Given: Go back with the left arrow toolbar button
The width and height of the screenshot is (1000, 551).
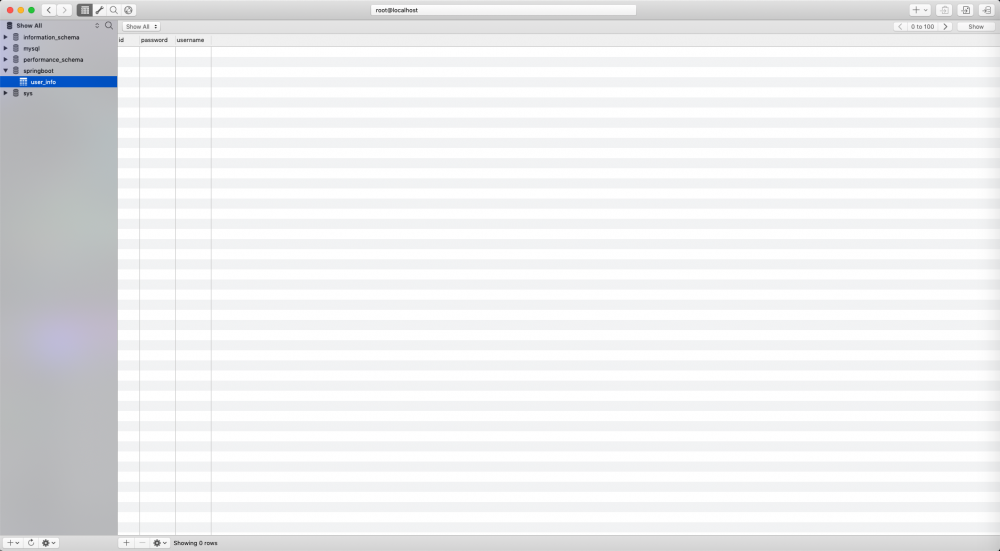Looking at the screenshot, I should pyautogui.click(x=49, y=10).
